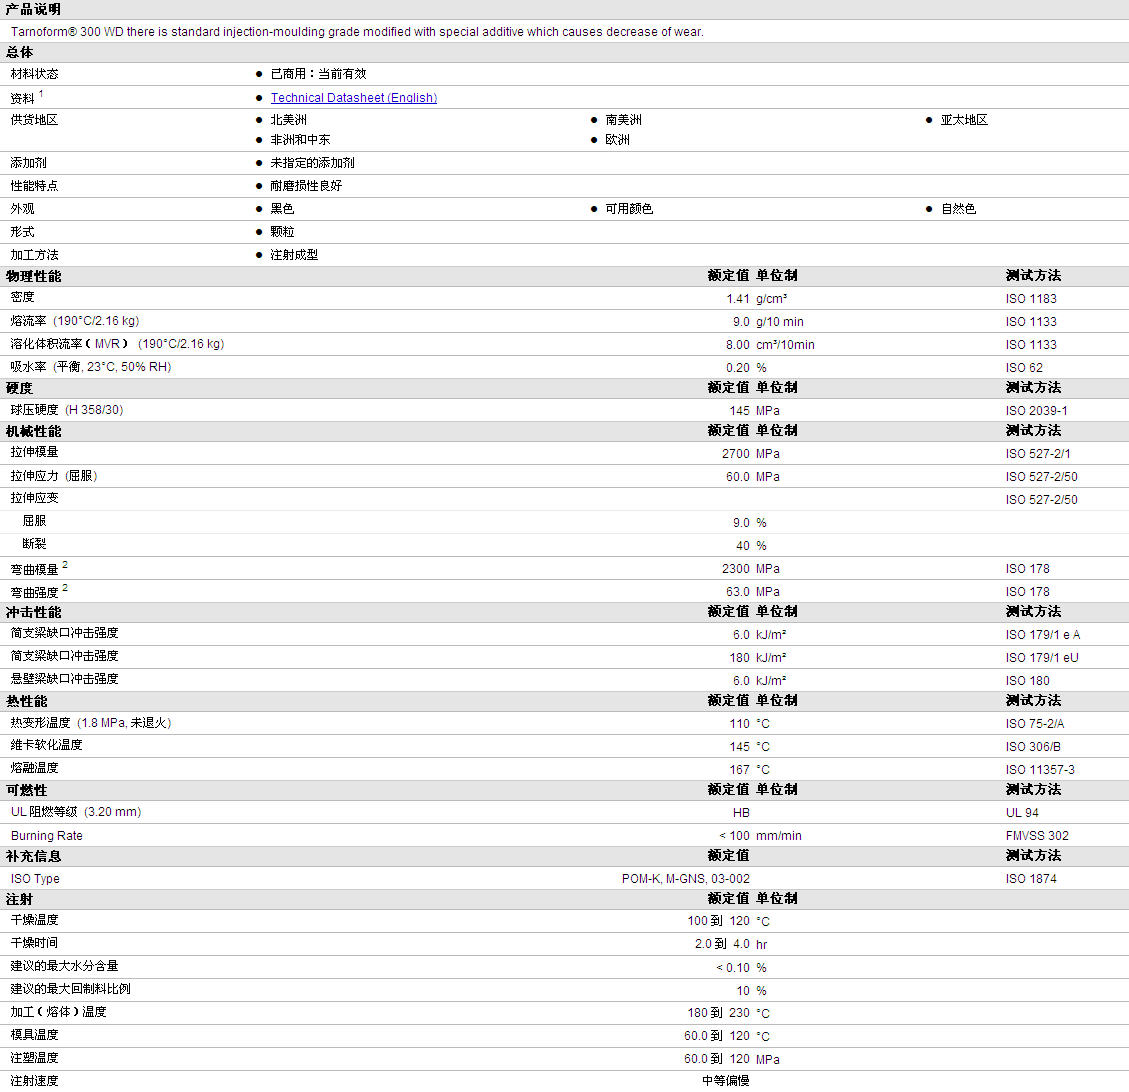Select 拉伸应力 value 60.0 MPa
Viewport: 1129px width, 1092px height.
pos(752,477)
